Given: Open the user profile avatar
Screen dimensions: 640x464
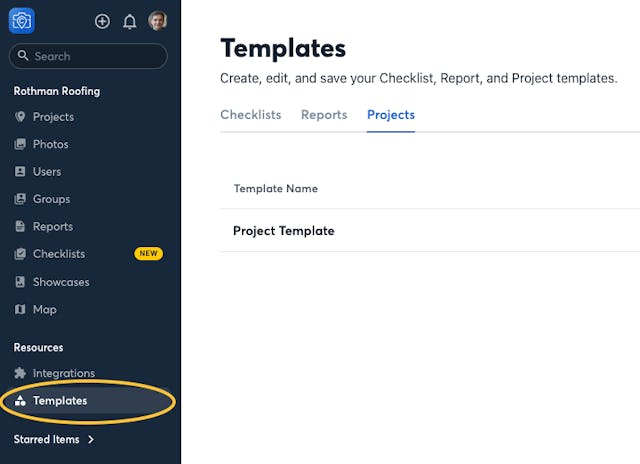Looking at the screenshot, I should tap(158, 21).
